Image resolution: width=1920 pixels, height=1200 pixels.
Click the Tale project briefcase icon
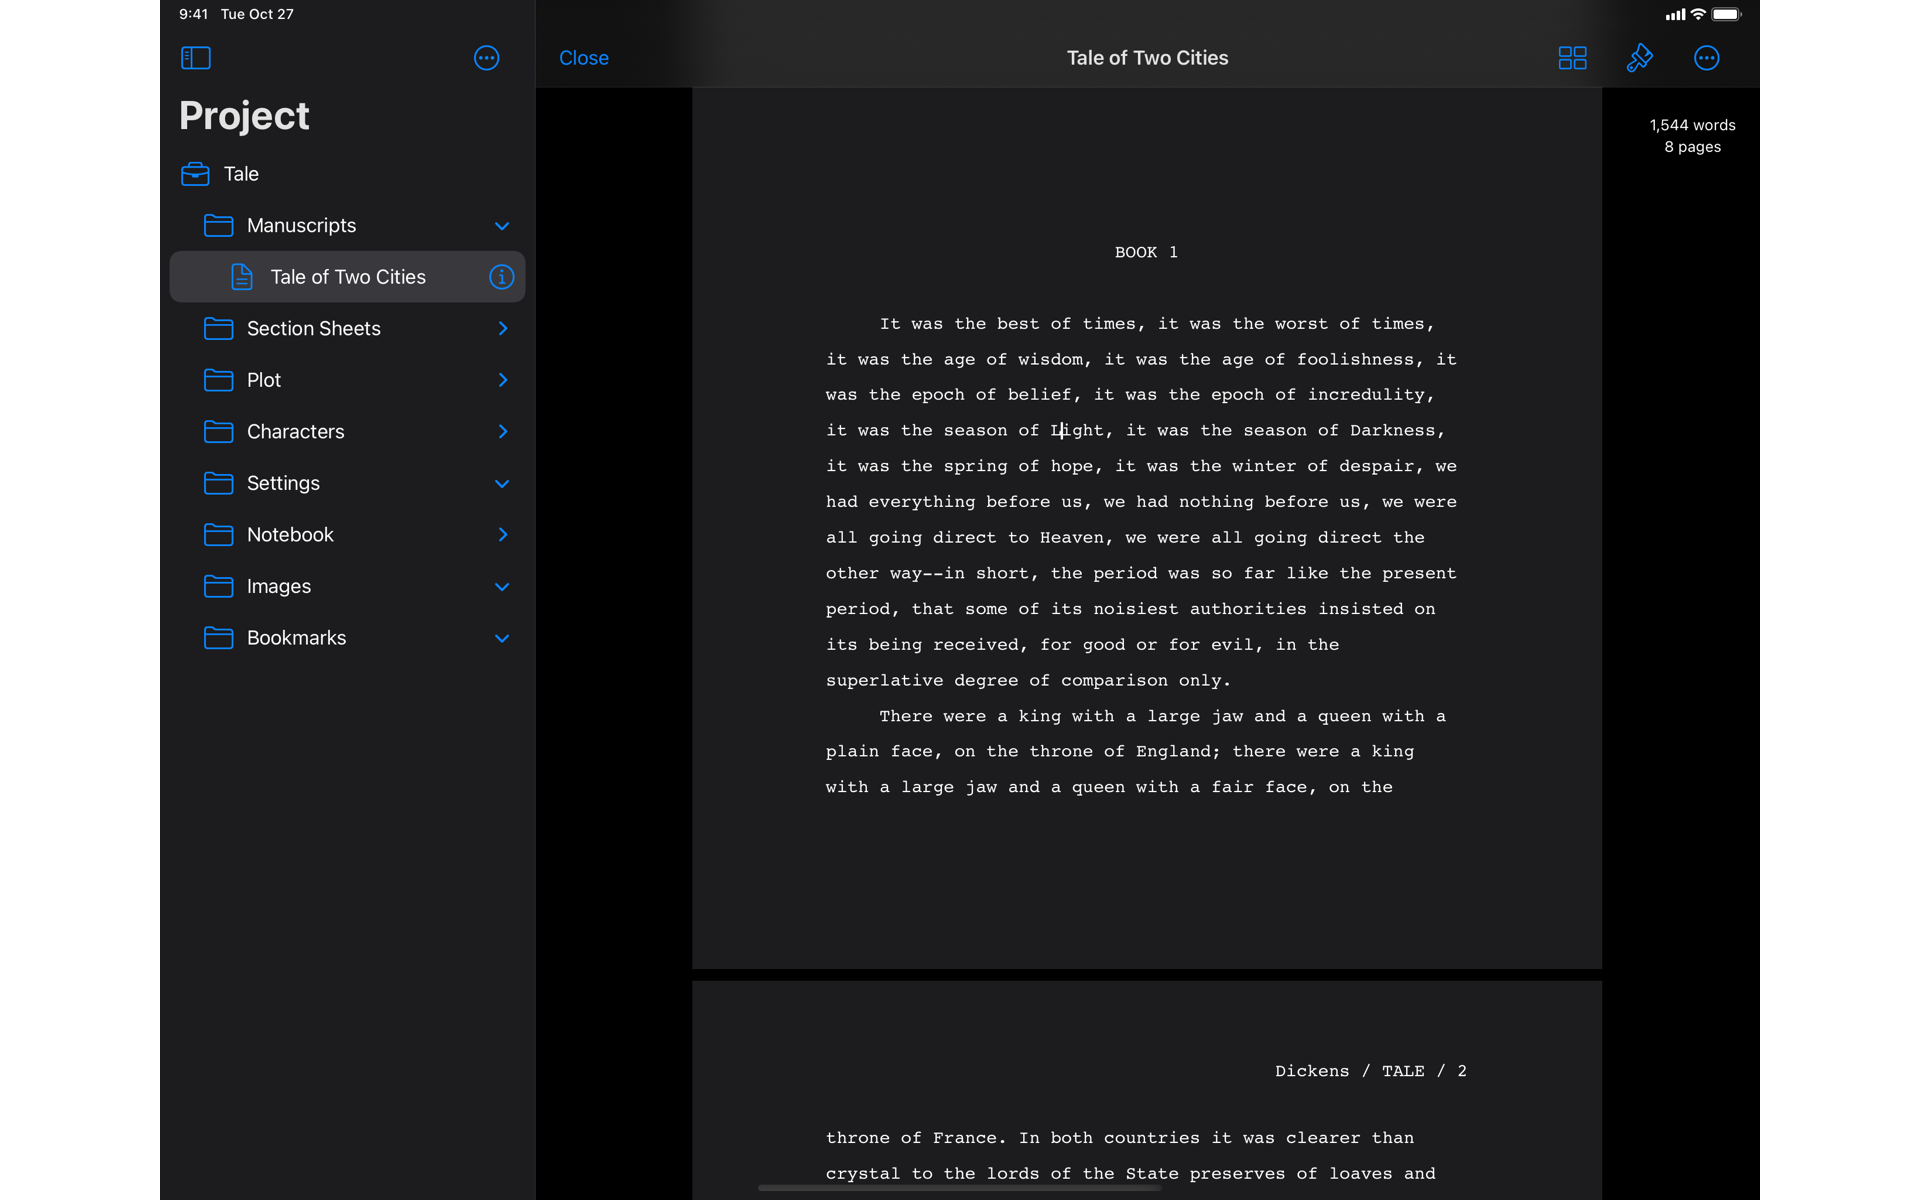tap(195, 174)
